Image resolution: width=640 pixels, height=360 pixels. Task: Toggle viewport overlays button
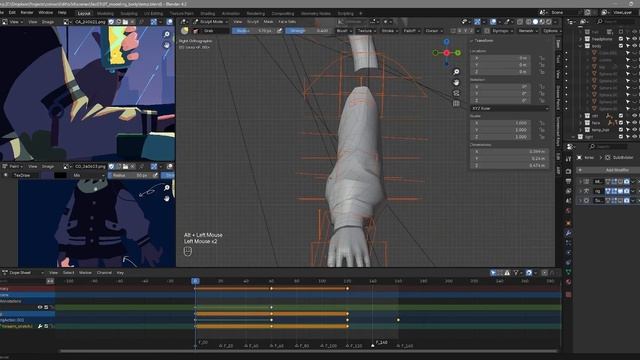click(x=493, y=22)
